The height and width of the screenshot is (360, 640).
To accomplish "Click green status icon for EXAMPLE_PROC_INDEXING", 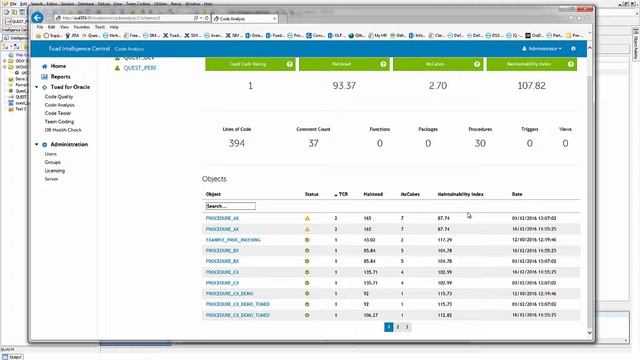I will tap(307, 240).
